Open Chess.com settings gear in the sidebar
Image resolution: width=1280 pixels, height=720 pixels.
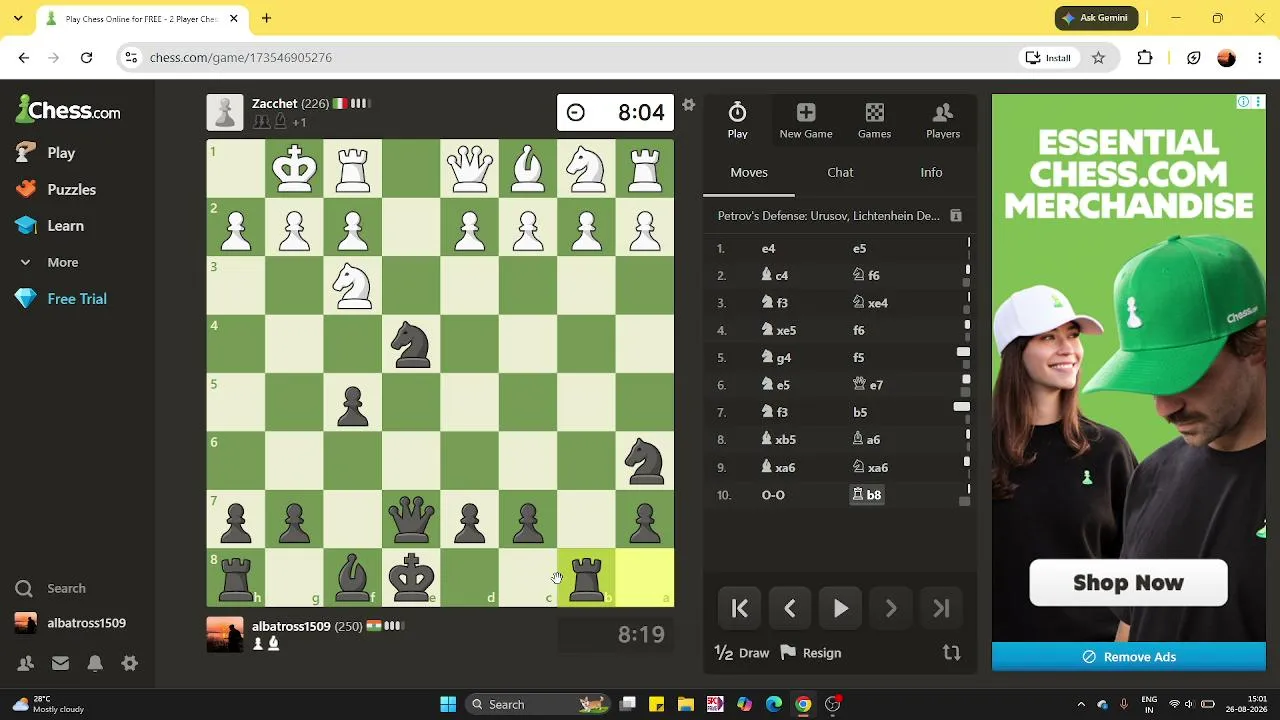click(x=129, y=663)
